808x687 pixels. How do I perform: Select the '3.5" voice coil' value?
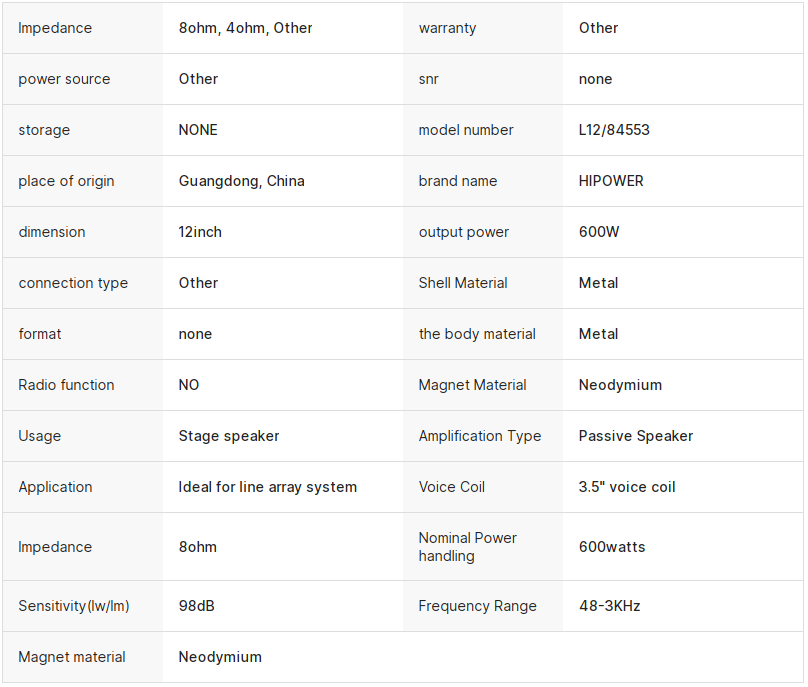(627, 487)
